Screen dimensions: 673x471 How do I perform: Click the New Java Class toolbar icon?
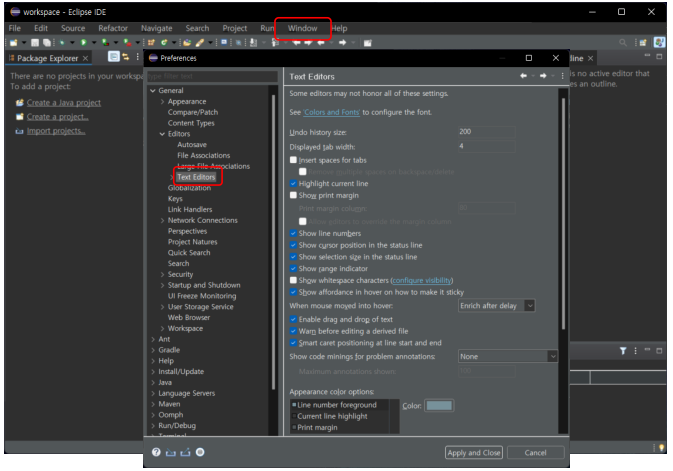tap(164, 43)
